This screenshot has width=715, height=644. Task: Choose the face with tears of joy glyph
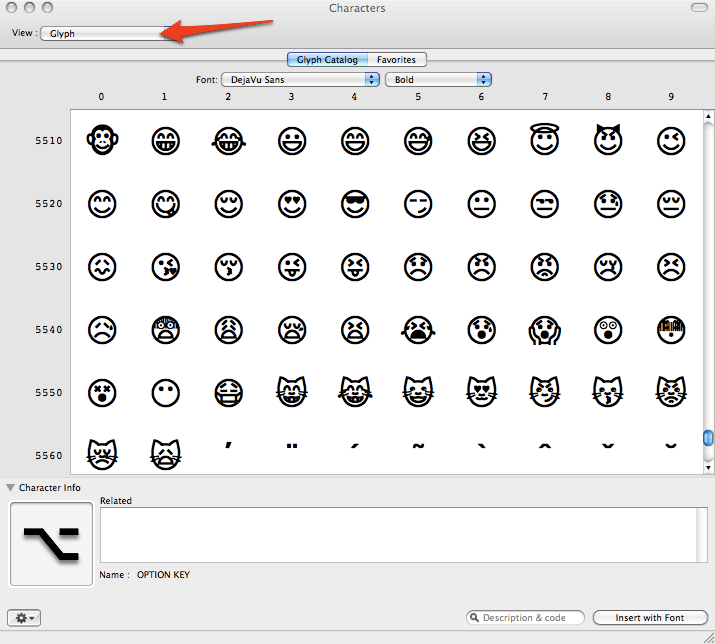[228, 141]
